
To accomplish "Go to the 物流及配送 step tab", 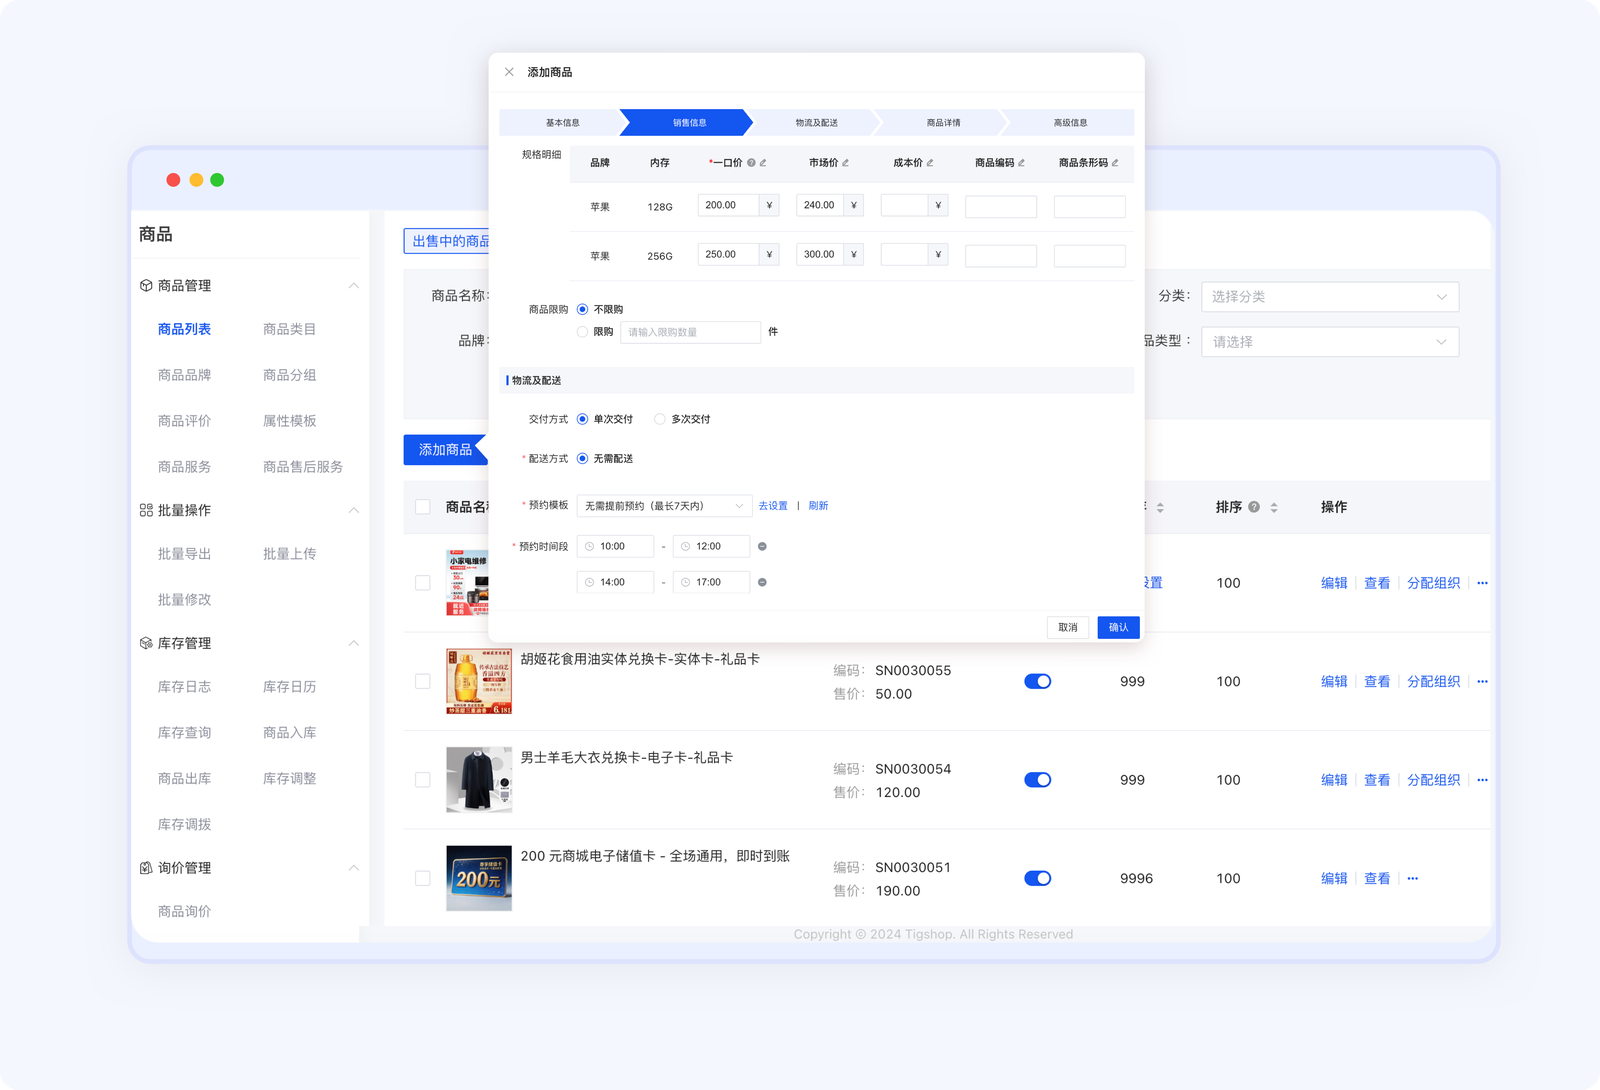I will click(x=816, y=123).
